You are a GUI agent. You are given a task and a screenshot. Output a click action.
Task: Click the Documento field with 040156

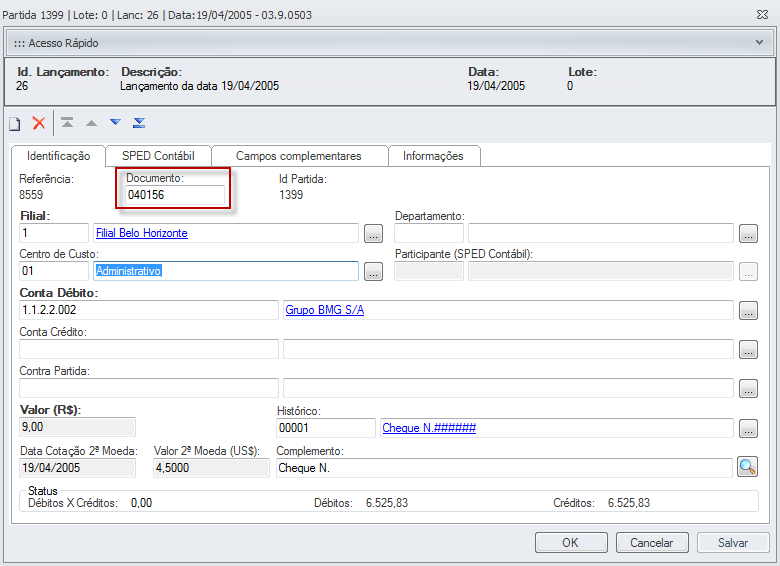click(175, 194)
